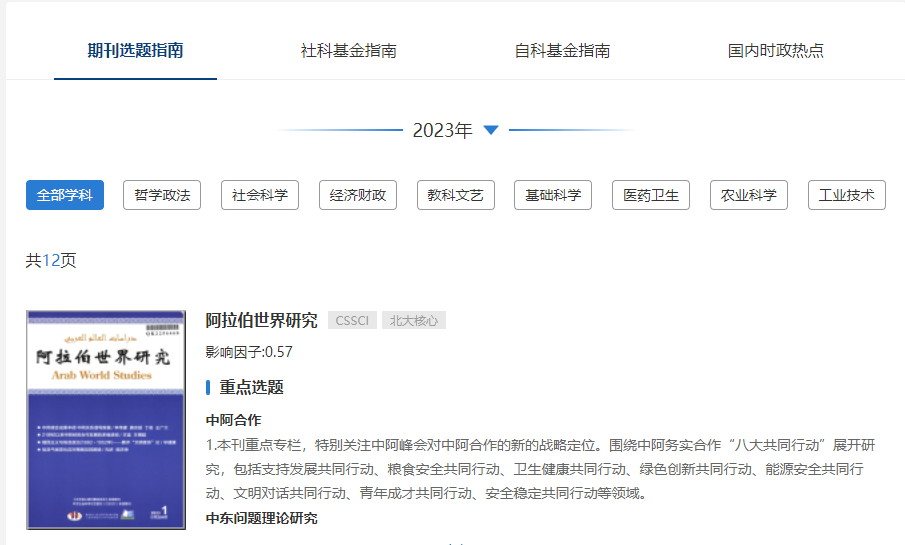Open the 自科基金指南 tab

click(x=562, y=51)
